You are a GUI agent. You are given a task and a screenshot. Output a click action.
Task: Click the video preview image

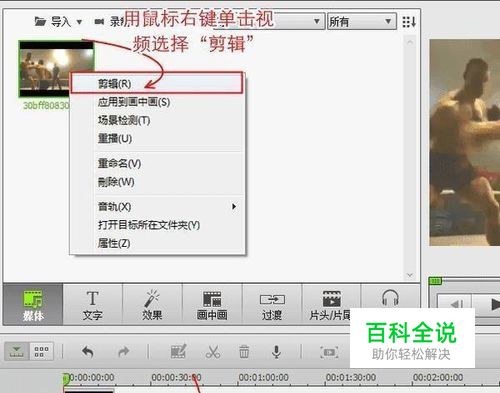pos(465,143)
